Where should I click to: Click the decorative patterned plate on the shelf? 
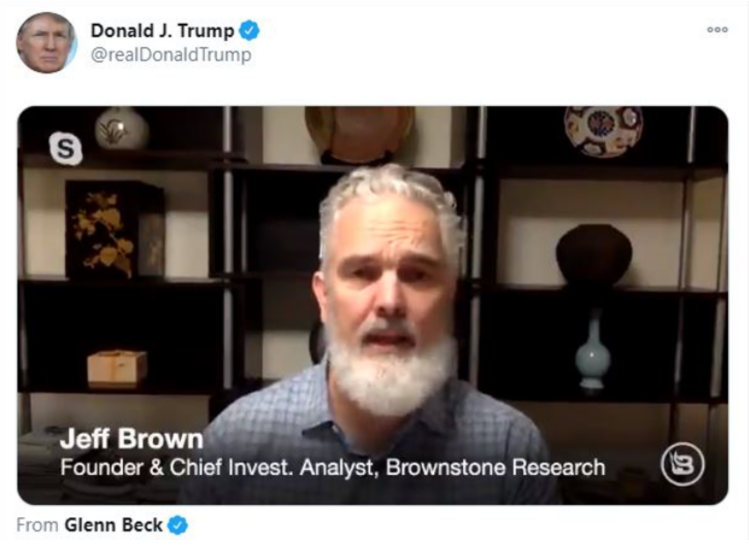coord(603,130)
